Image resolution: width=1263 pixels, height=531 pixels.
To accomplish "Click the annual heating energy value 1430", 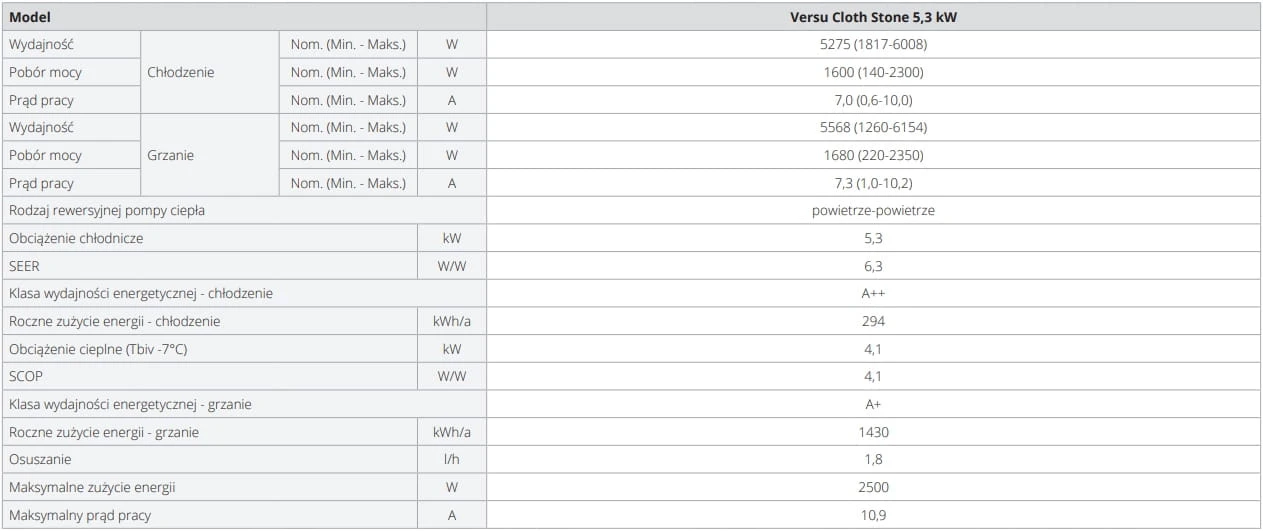I will (x=874, y=432).
